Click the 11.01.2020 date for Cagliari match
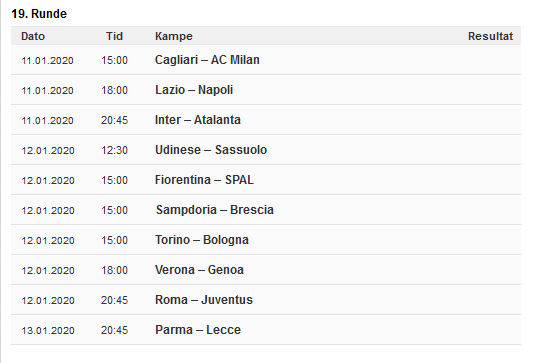The width and height of the screenshot is (550, 363). [x=47, y=60]
